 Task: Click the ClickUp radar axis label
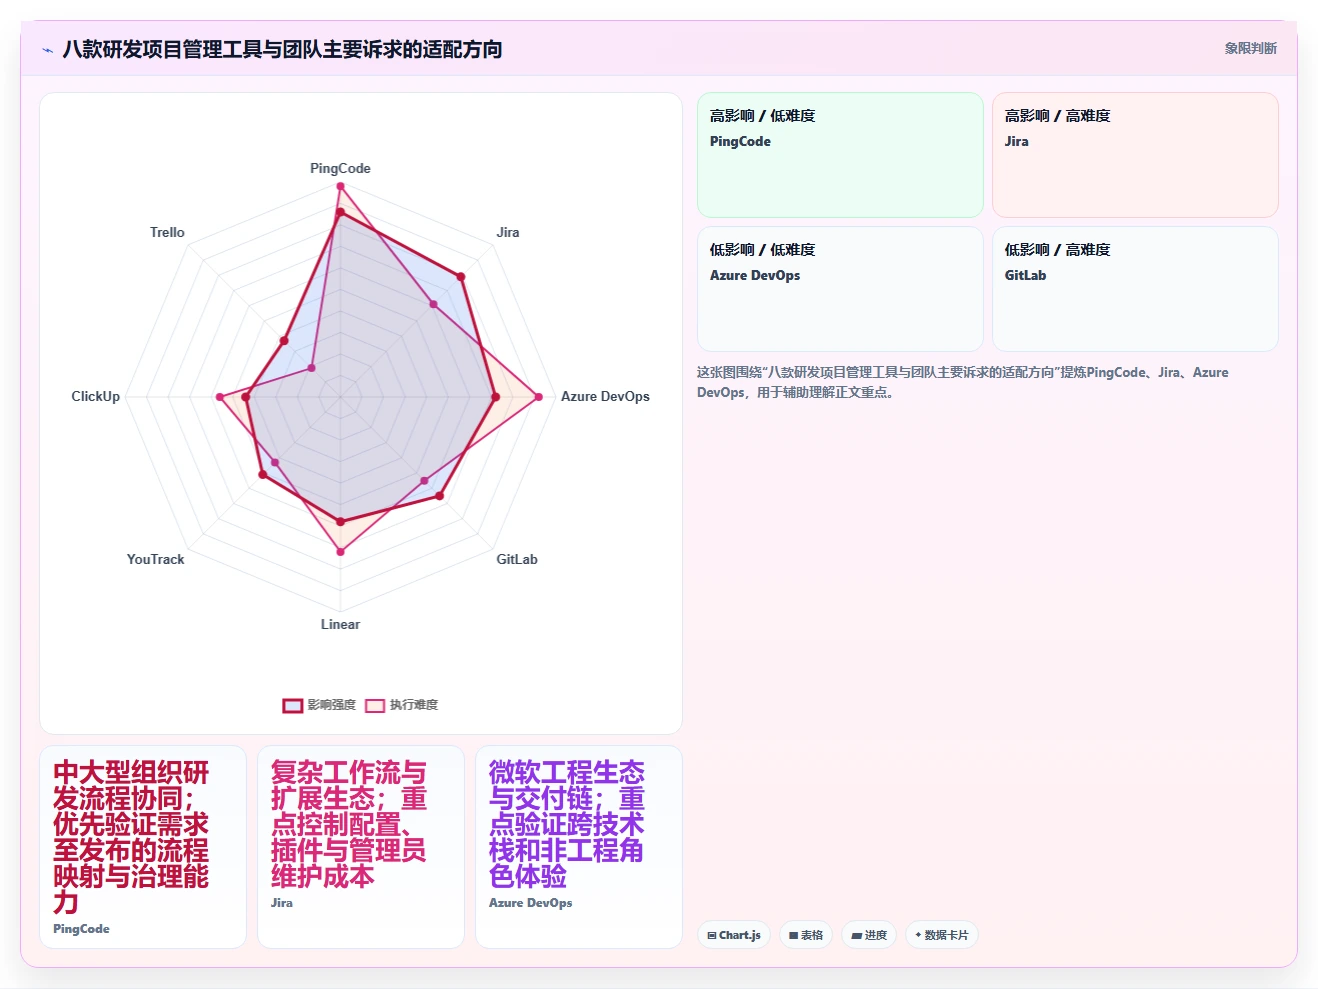95,396
